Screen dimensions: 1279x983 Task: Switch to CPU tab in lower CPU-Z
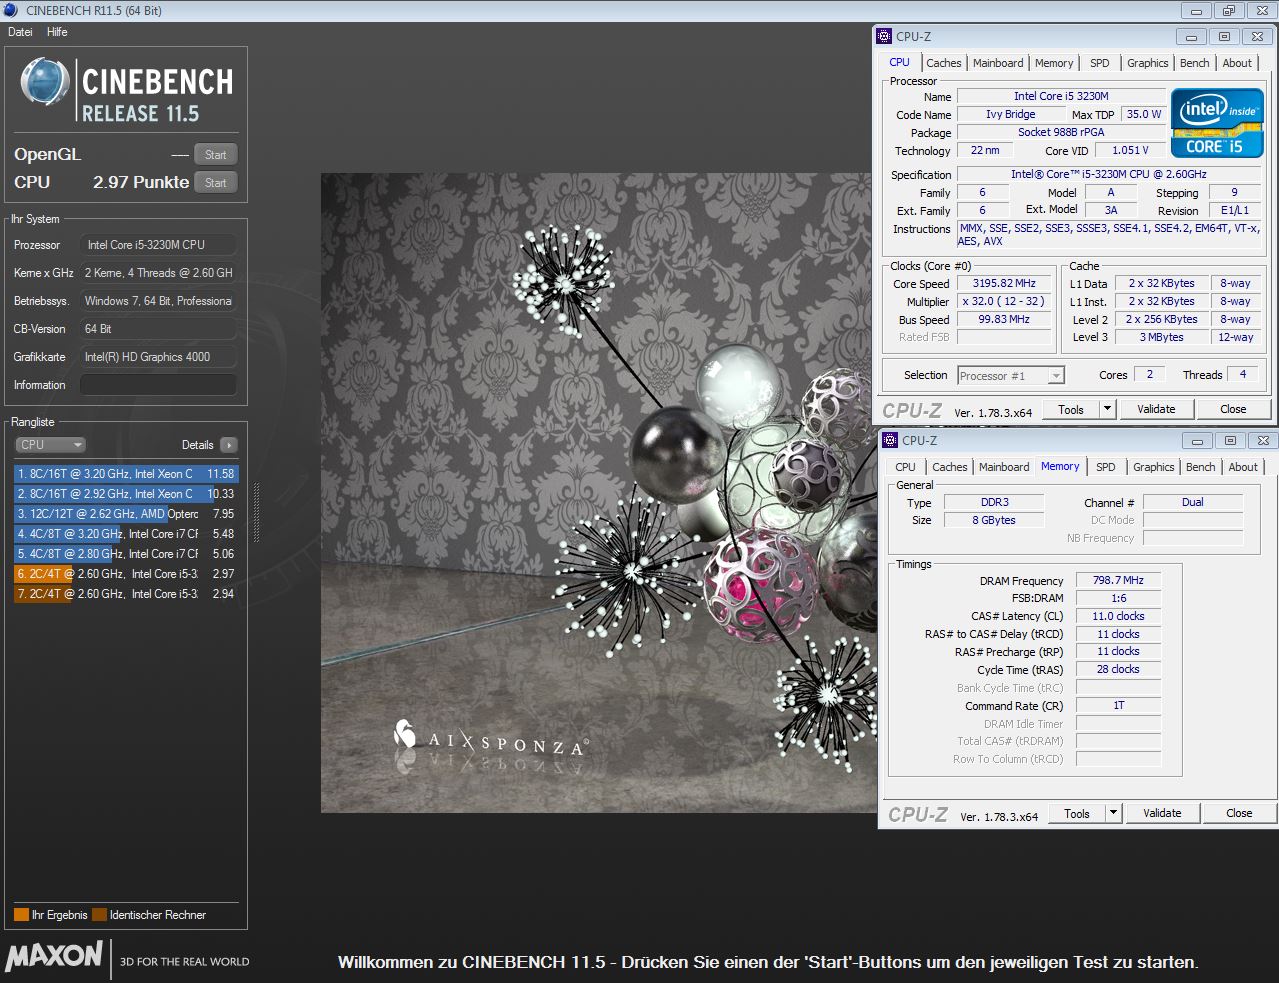905,467
